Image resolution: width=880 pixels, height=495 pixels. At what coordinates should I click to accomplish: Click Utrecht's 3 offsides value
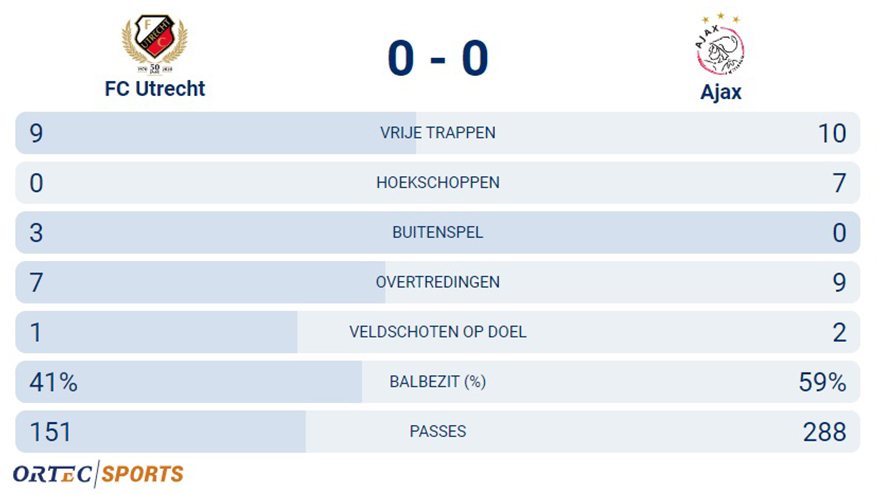[x=36, y=233]
